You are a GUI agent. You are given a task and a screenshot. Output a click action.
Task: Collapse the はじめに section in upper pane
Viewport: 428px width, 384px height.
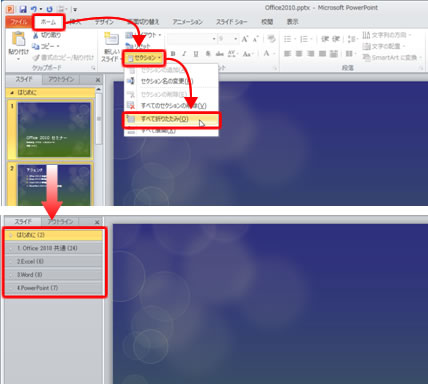point(12,93)
